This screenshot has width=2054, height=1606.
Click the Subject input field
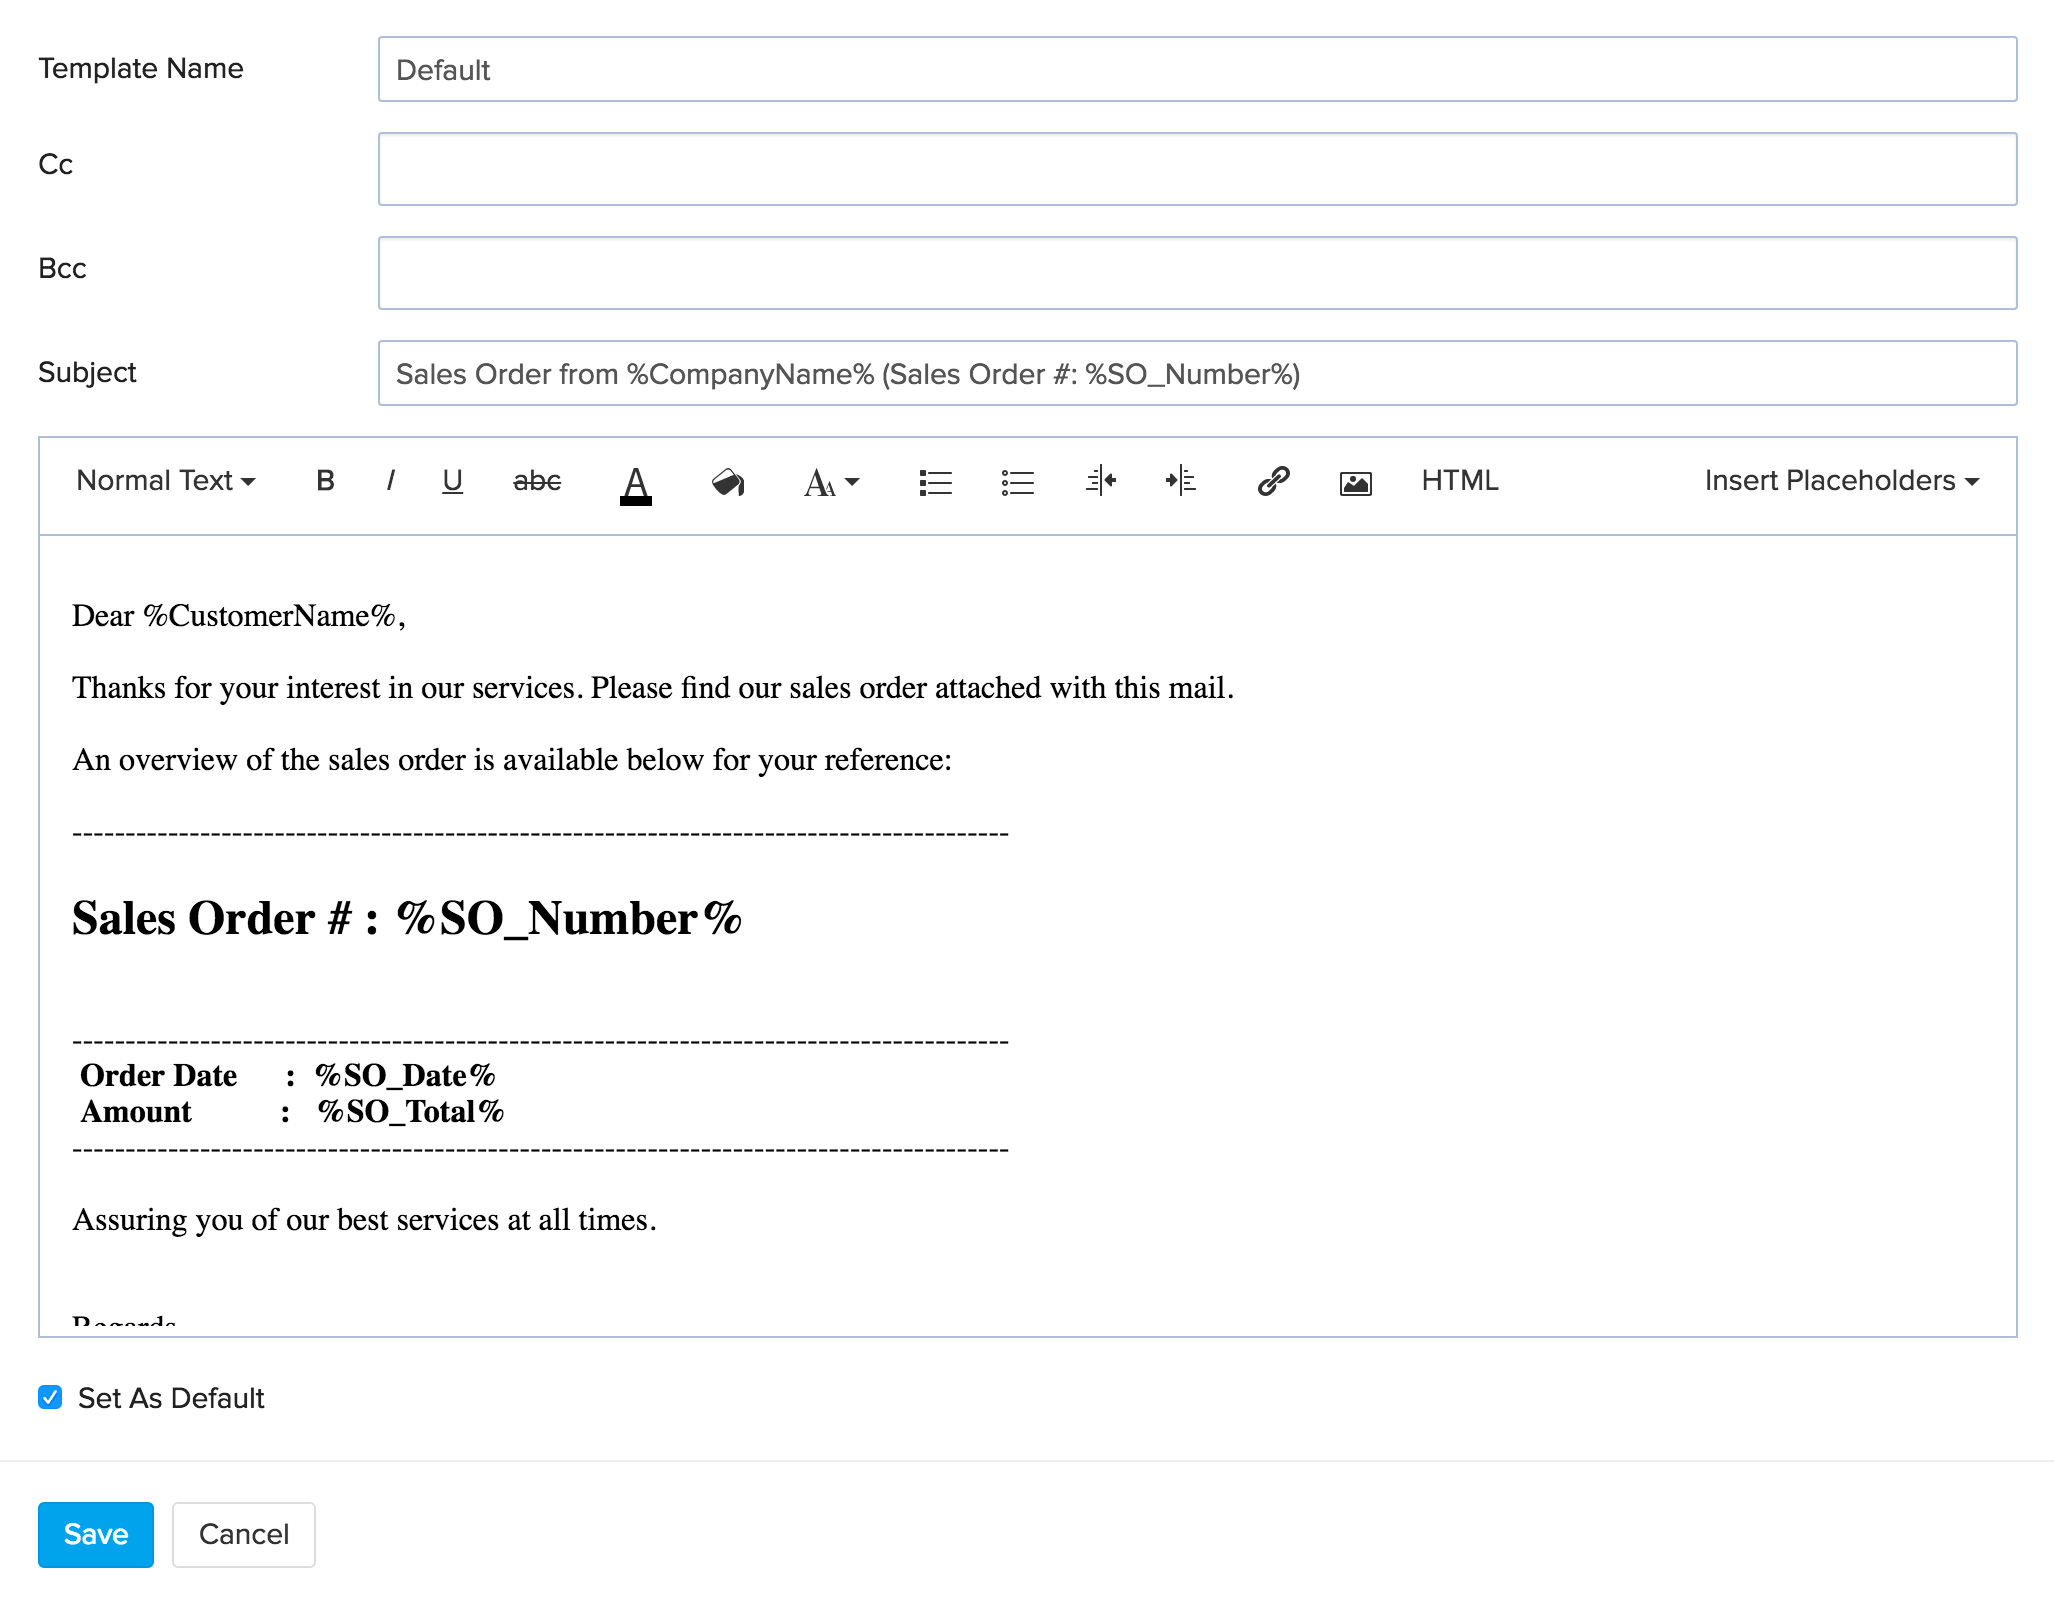click(x=1194, y=372)
